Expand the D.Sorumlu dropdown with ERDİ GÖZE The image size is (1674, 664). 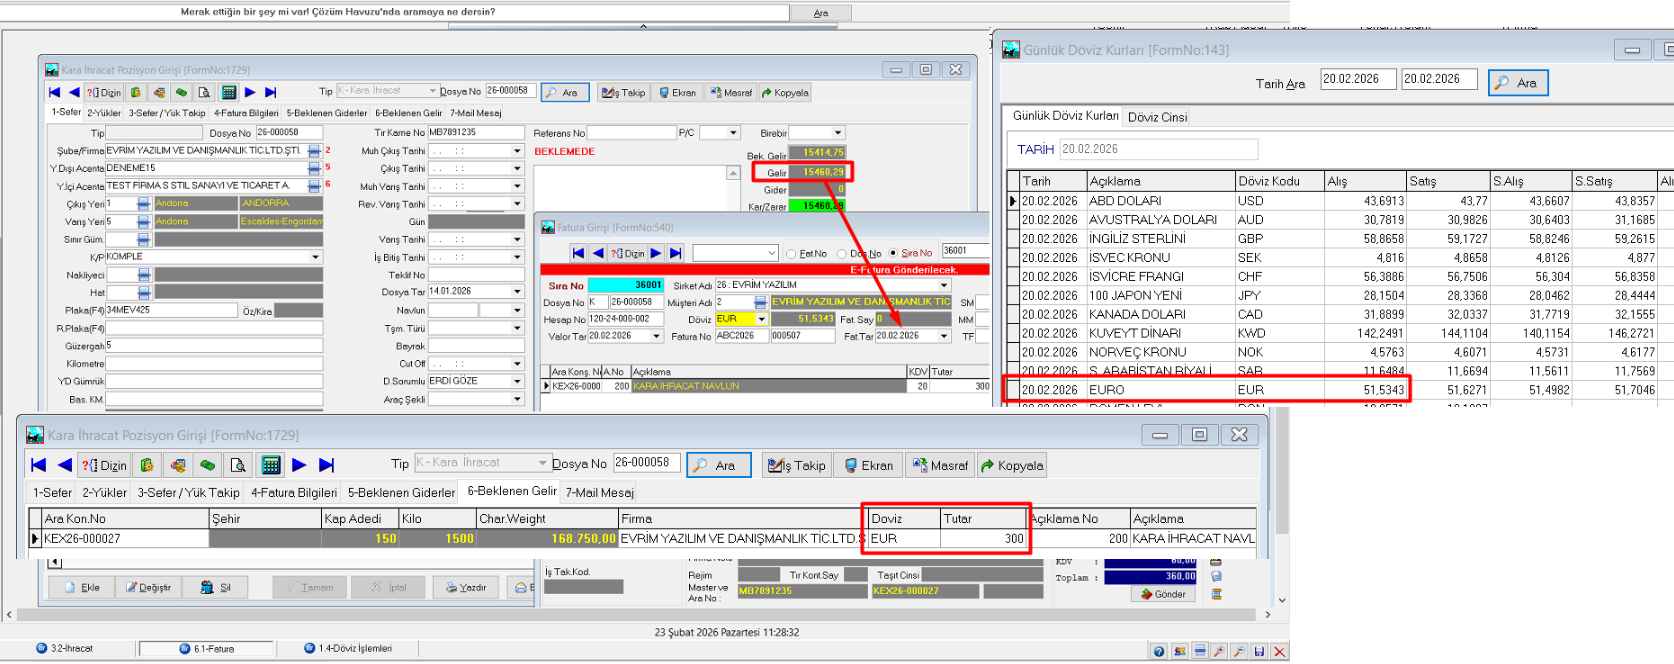pos(517,381)
